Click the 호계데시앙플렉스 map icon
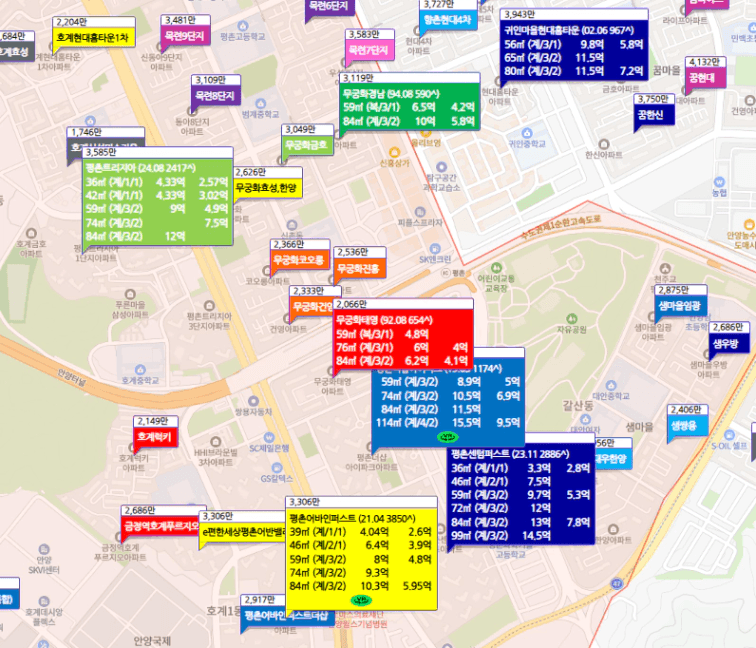756x648 pixels. (44, 601)
